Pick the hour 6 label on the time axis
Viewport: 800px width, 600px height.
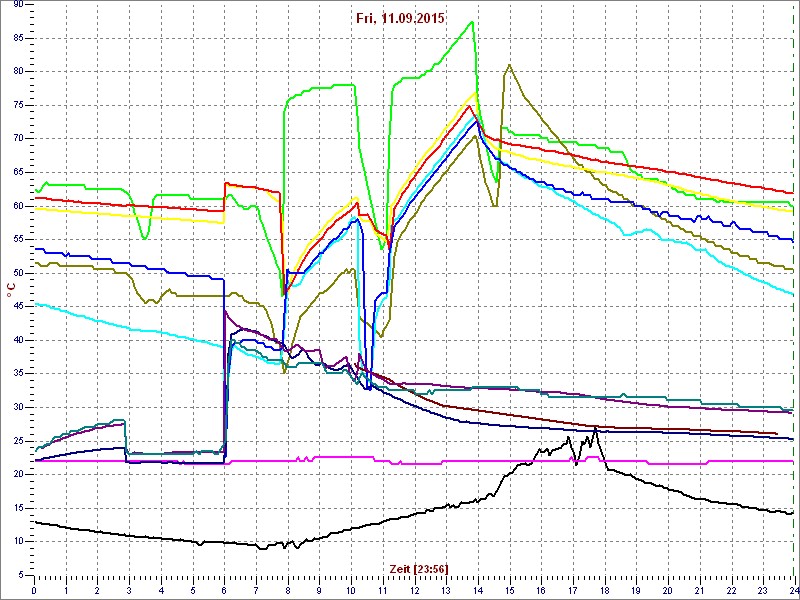click(x=224, y=588)
